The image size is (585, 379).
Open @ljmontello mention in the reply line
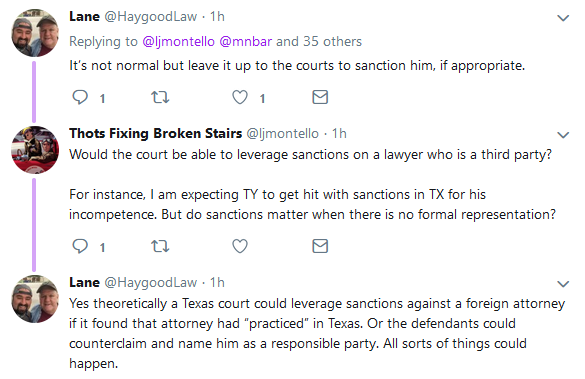click(178, 41)
